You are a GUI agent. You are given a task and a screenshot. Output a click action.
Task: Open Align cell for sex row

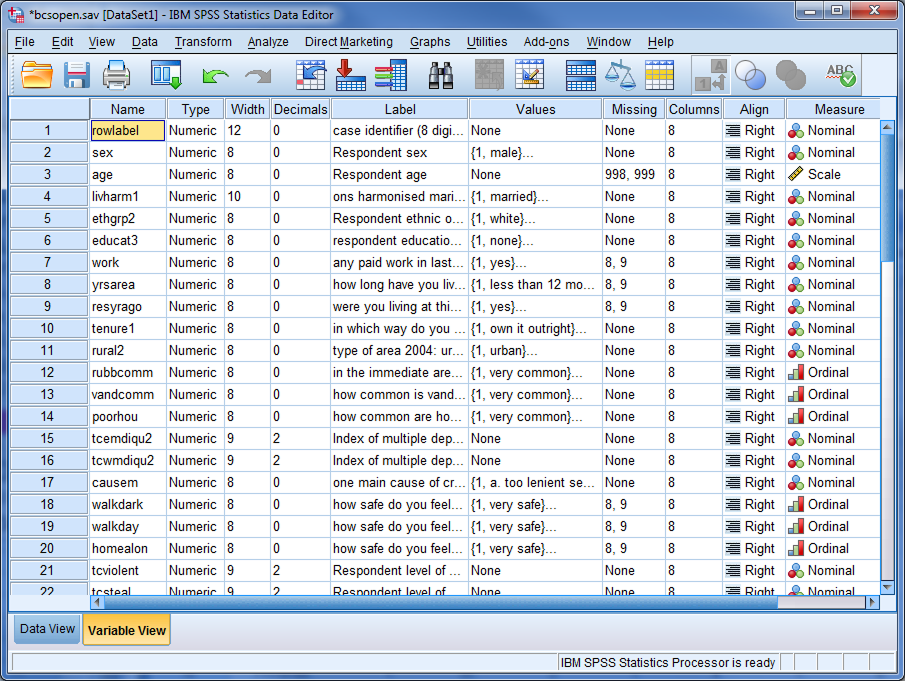754,152
